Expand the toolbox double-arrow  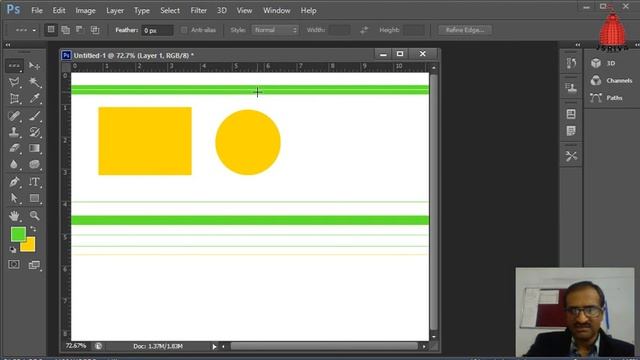[x=8, y=45]
